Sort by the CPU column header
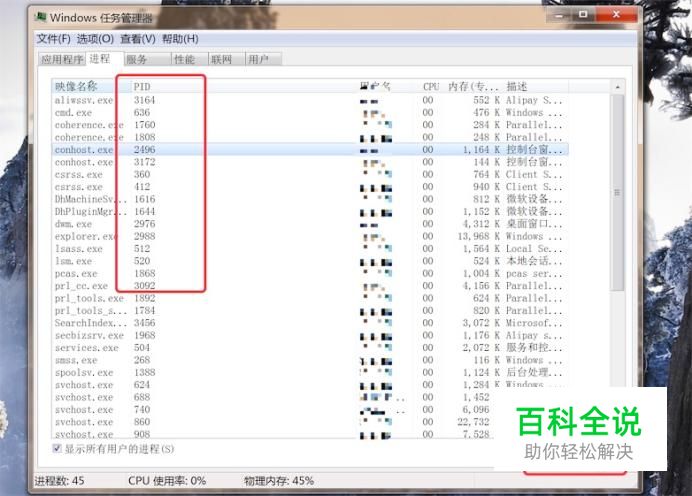Screen dimensions: 692x496 click(x=430, y=86)
